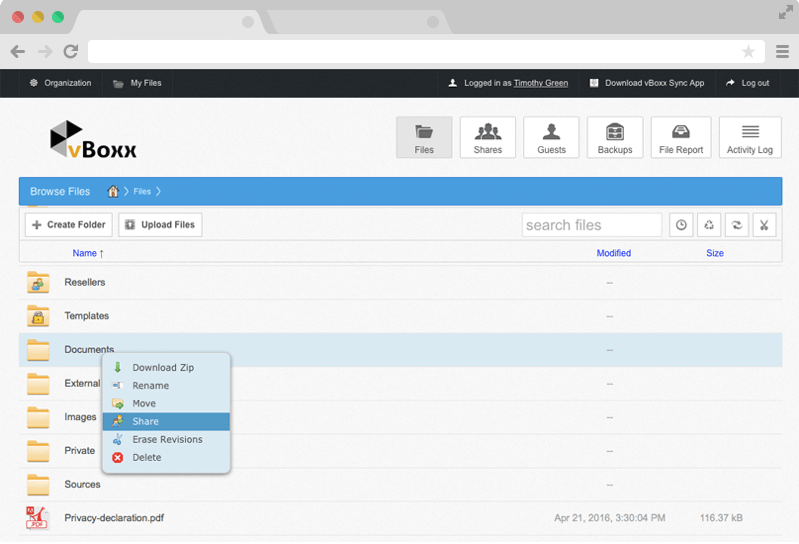Click the scissors cut toolbar icon
This screenshot has width=799, height=544.
coord(763,225)
